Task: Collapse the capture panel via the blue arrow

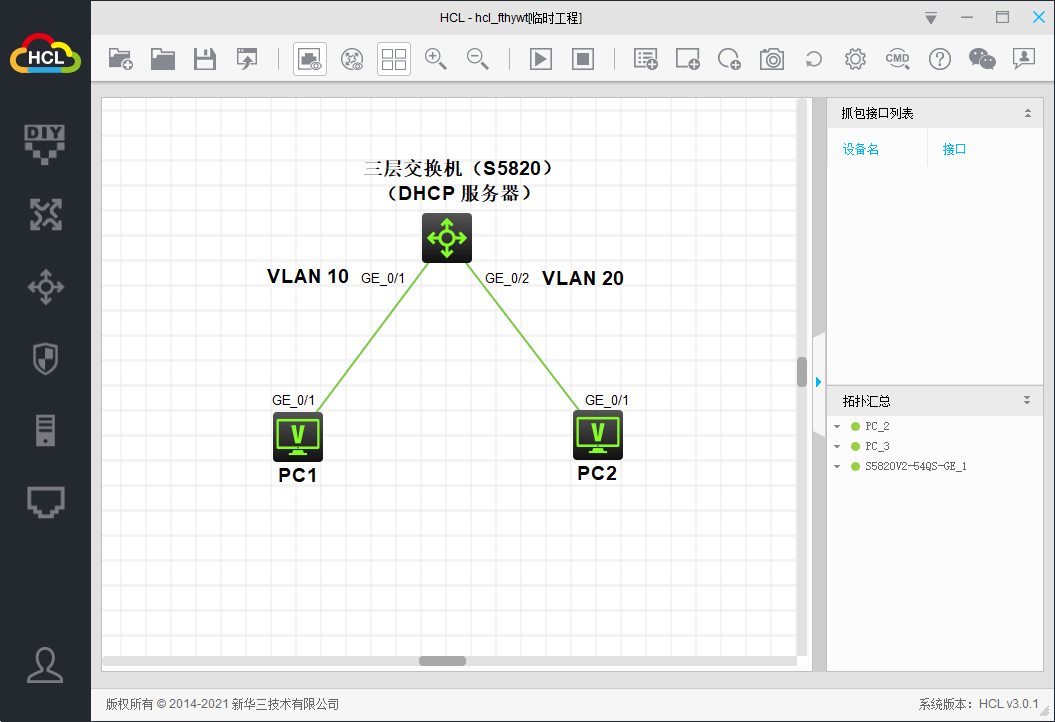Action: pos(818,381)
